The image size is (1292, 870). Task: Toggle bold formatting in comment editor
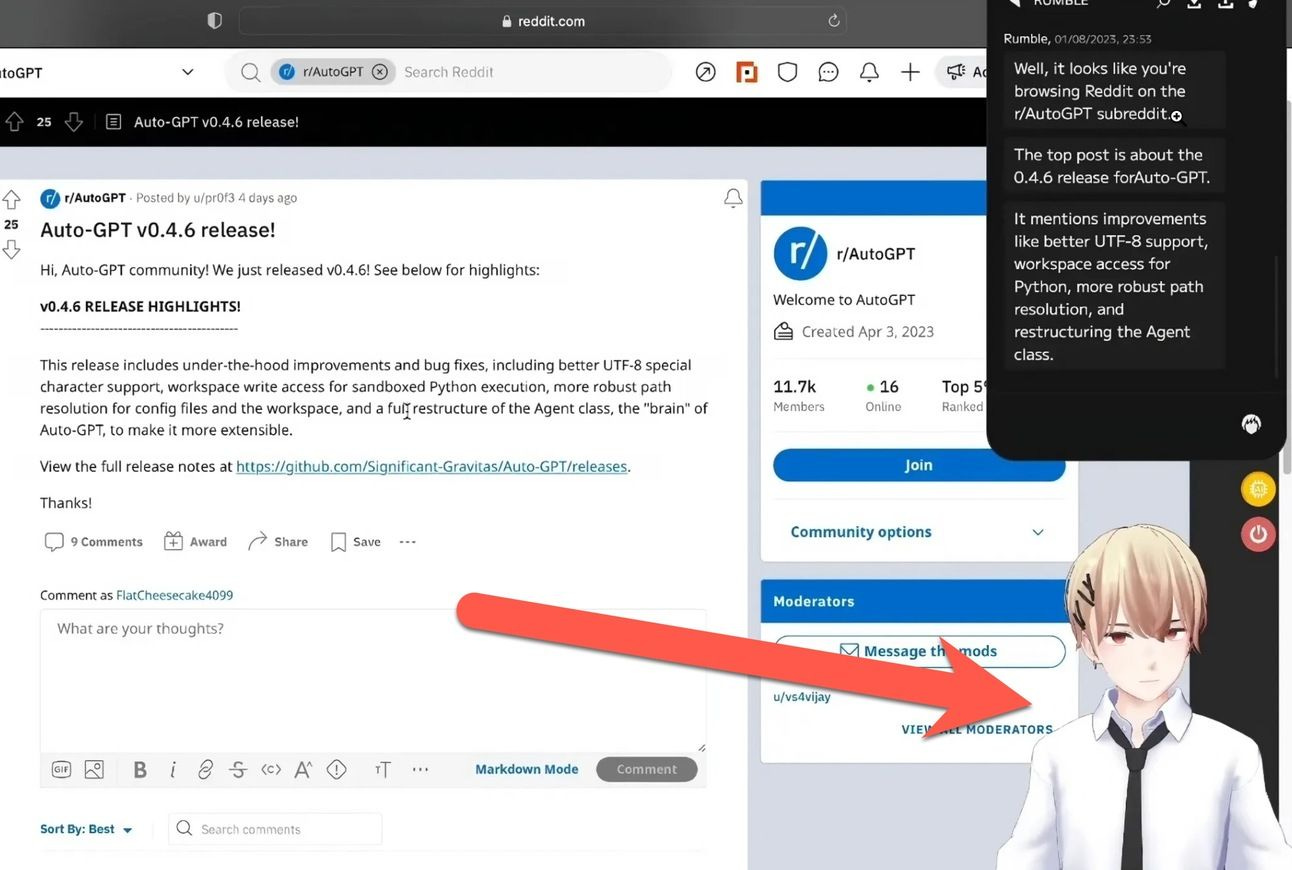(x=140, y=769)
